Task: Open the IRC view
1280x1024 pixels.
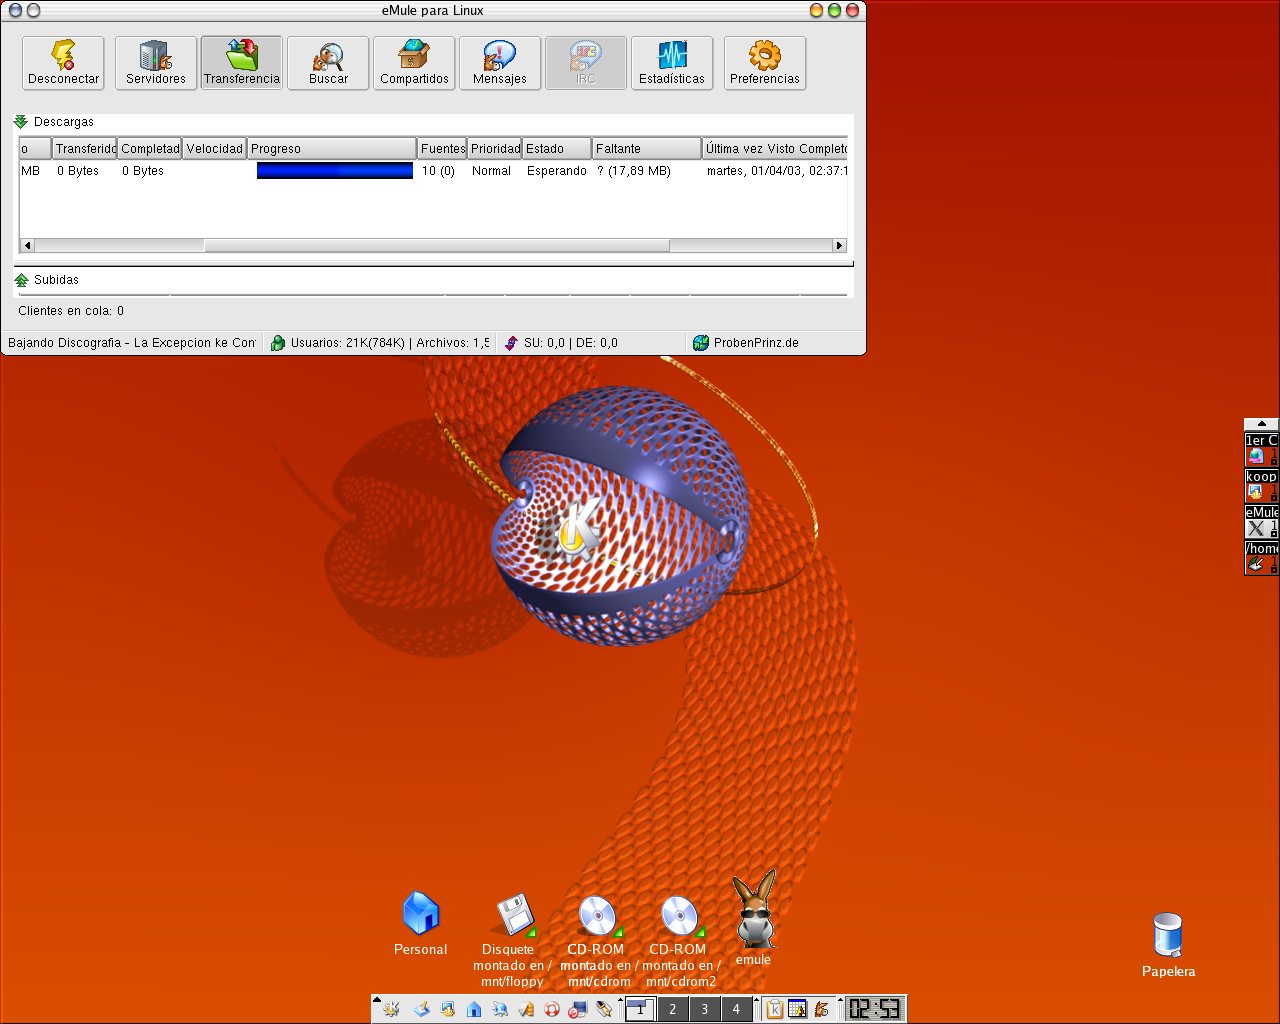Action: coord(586,63)
